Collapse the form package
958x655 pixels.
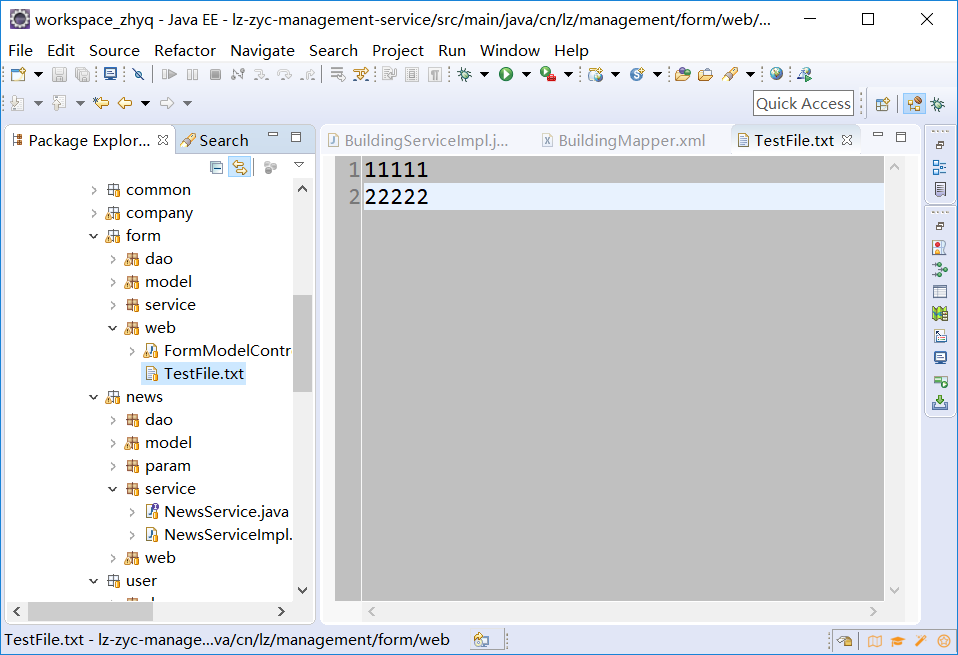93,236
